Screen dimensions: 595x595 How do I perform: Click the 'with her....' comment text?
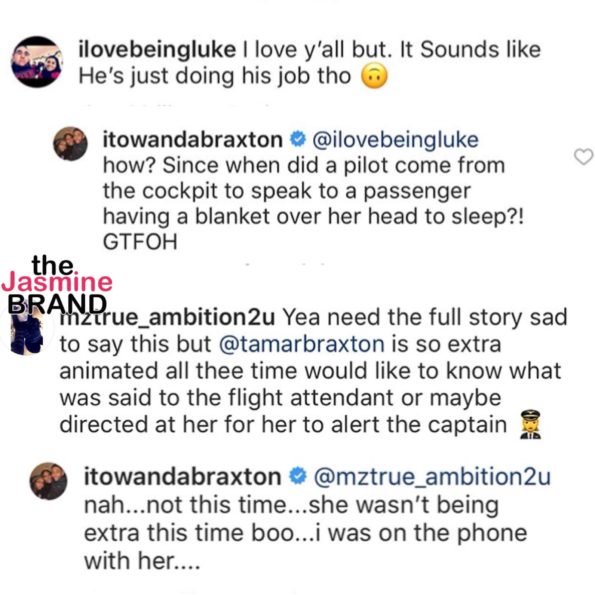[142, 561]
